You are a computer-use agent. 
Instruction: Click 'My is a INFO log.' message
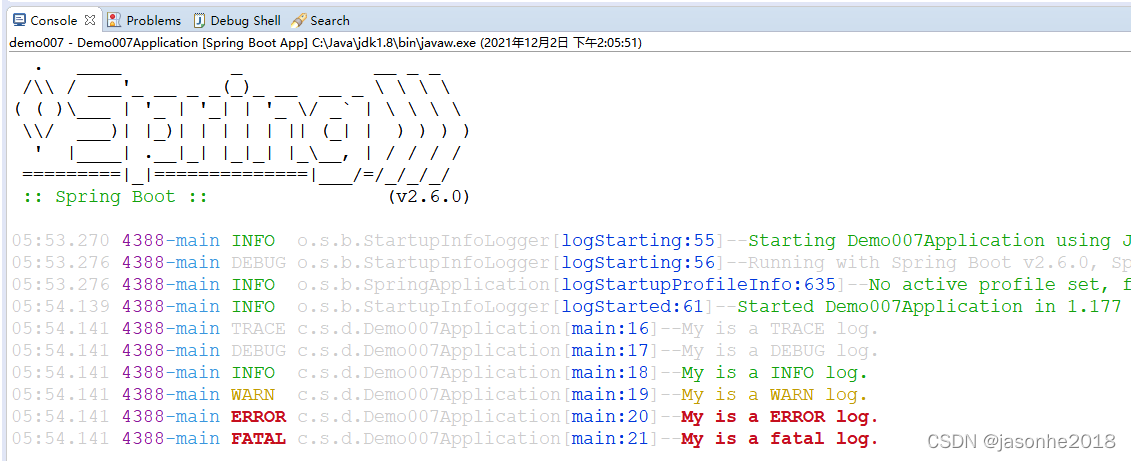tap(775, 373)
